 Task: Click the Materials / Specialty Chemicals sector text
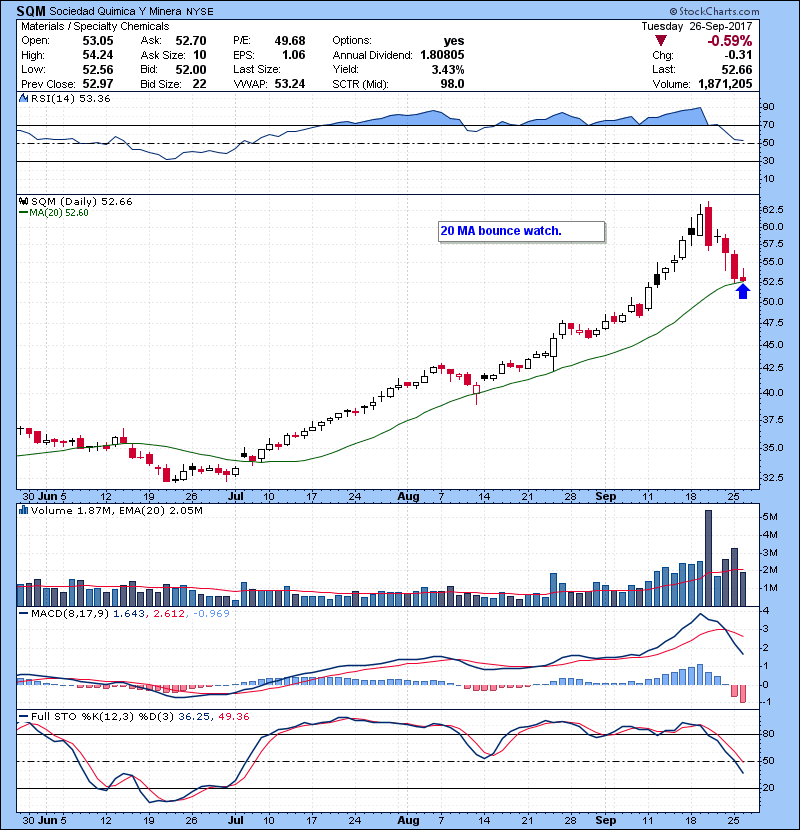coord(95,26)
